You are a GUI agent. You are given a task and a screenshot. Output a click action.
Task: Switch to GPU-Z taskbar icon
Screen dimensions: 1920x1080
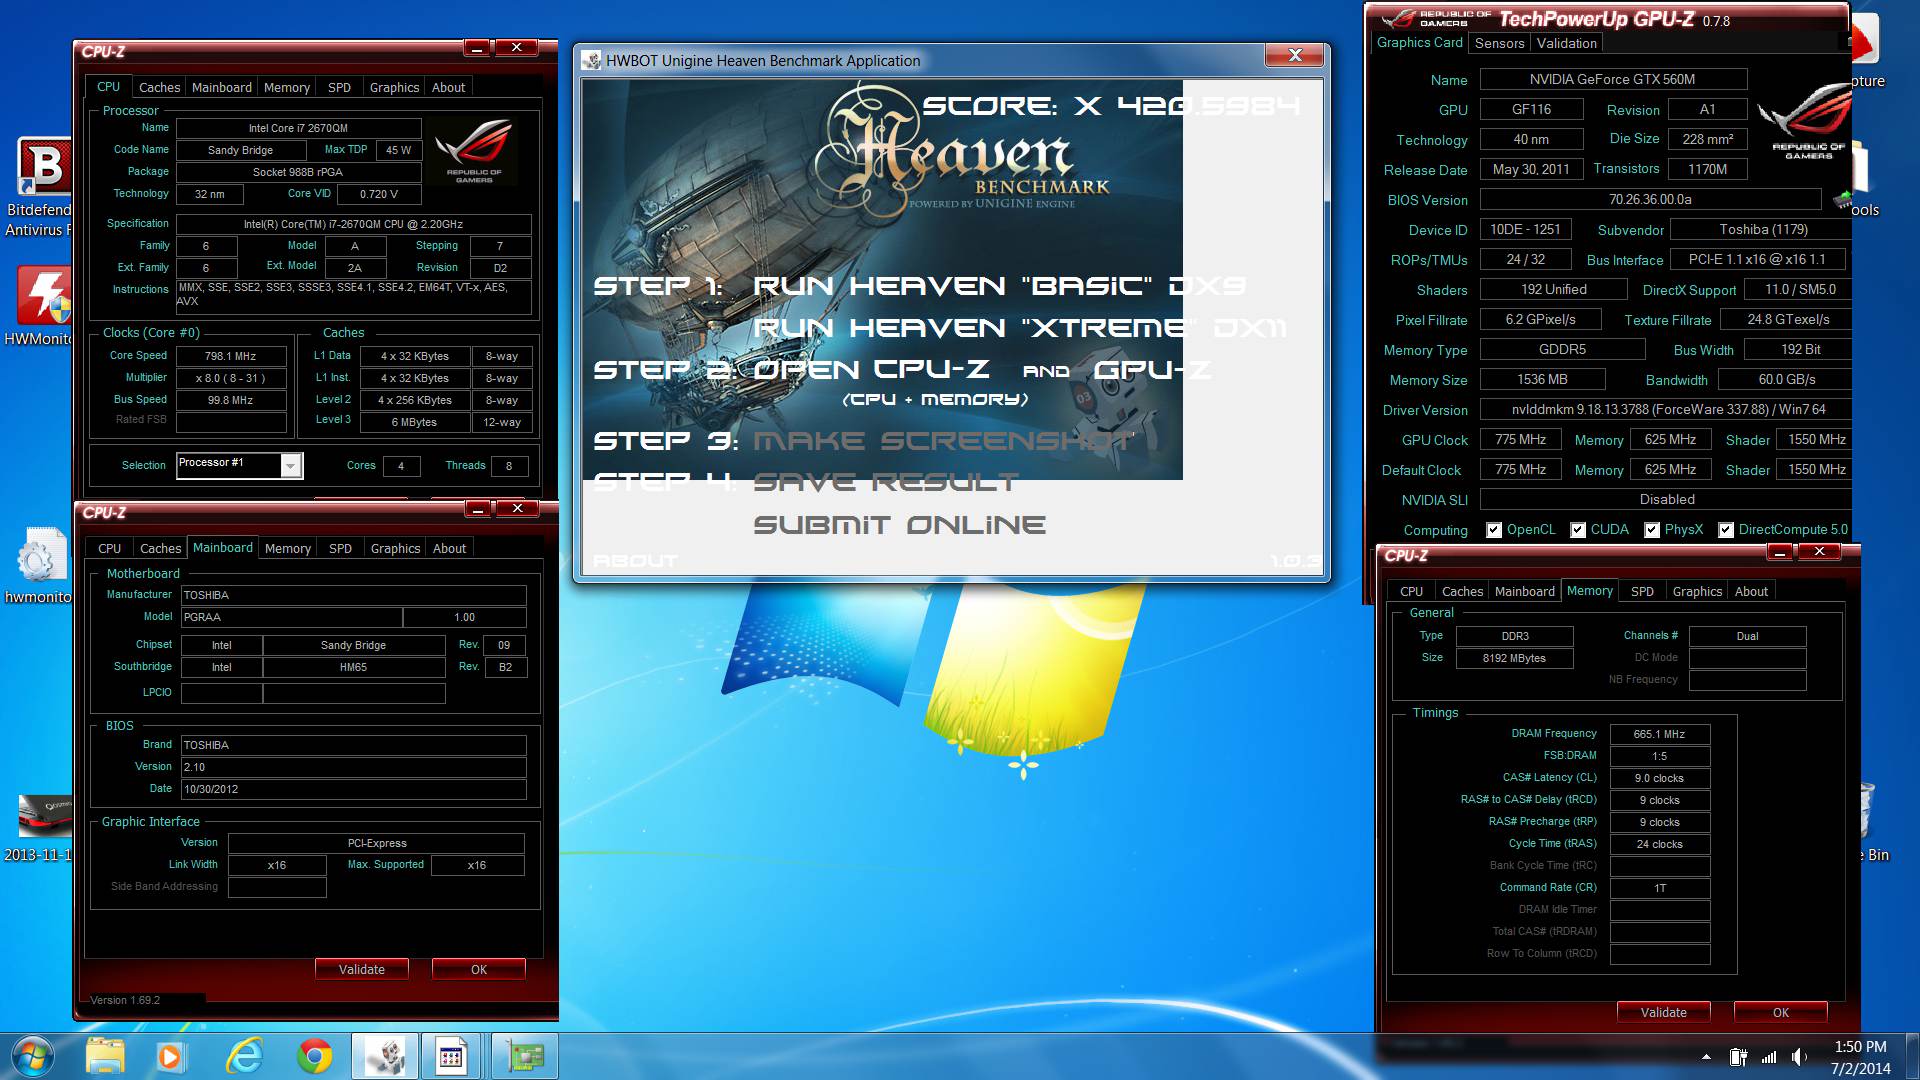[525, 1056]
